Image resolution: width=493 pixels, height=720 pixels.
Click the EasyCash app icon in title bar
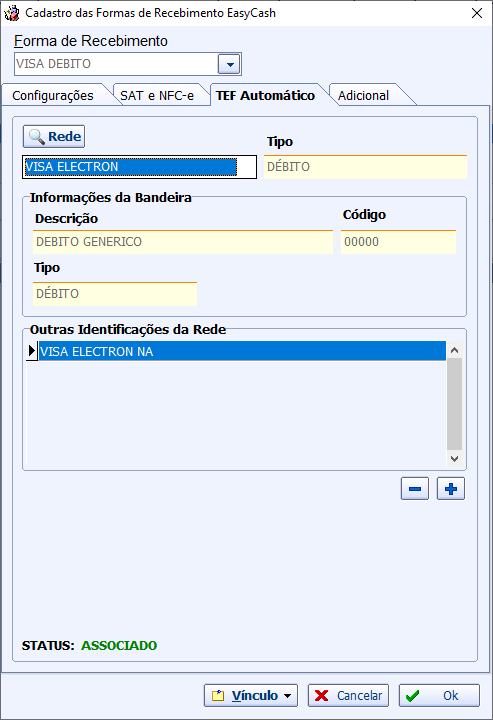pyautogui.click(x=11, y=13)
